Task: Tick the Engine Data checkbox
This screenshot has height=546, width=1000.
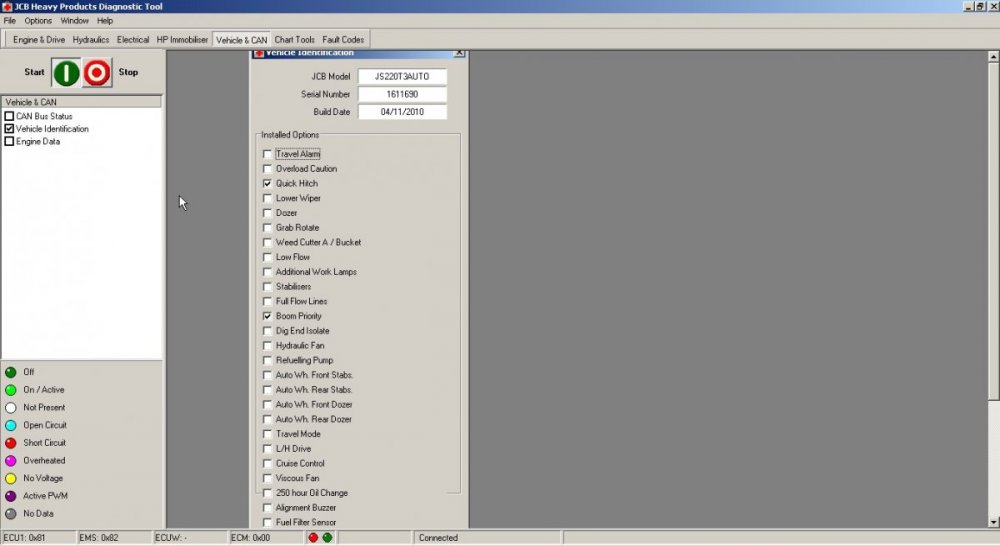Action: tap(9, 142)
